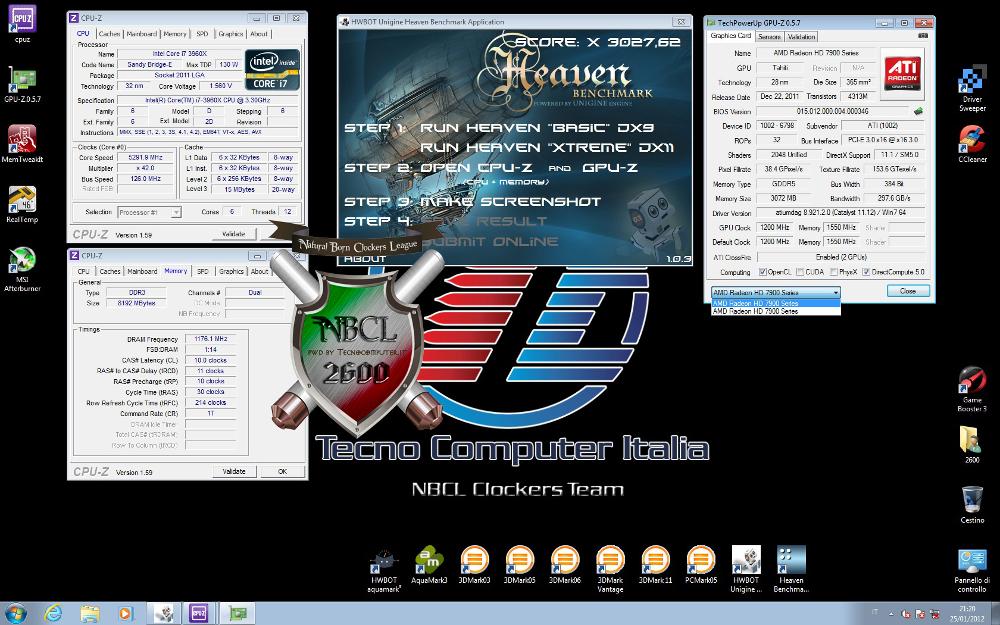Open SPD tab in top CPU-Z window
The image size is (1000, 625).
(202, 34)
